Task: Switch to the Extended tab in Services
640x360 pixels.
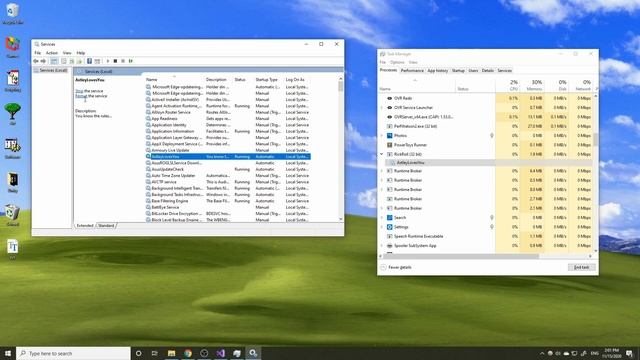Action: [85, 225]
